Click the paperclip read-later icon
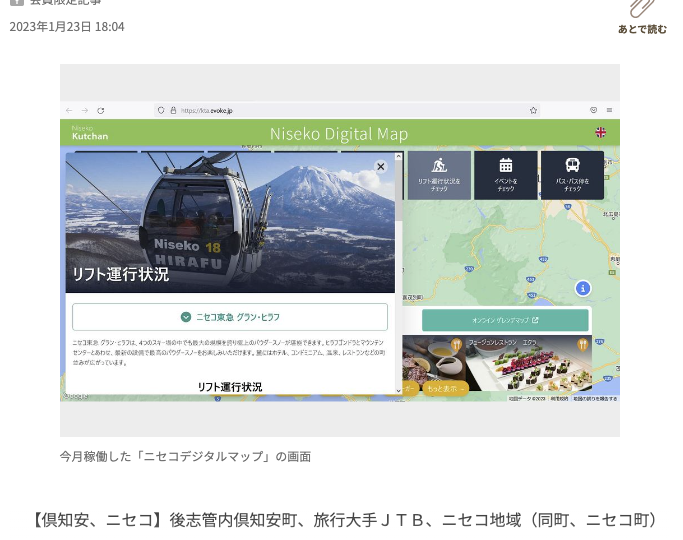Image resolution: width=683 pixels, height=540 pixels. click(642, 8)
